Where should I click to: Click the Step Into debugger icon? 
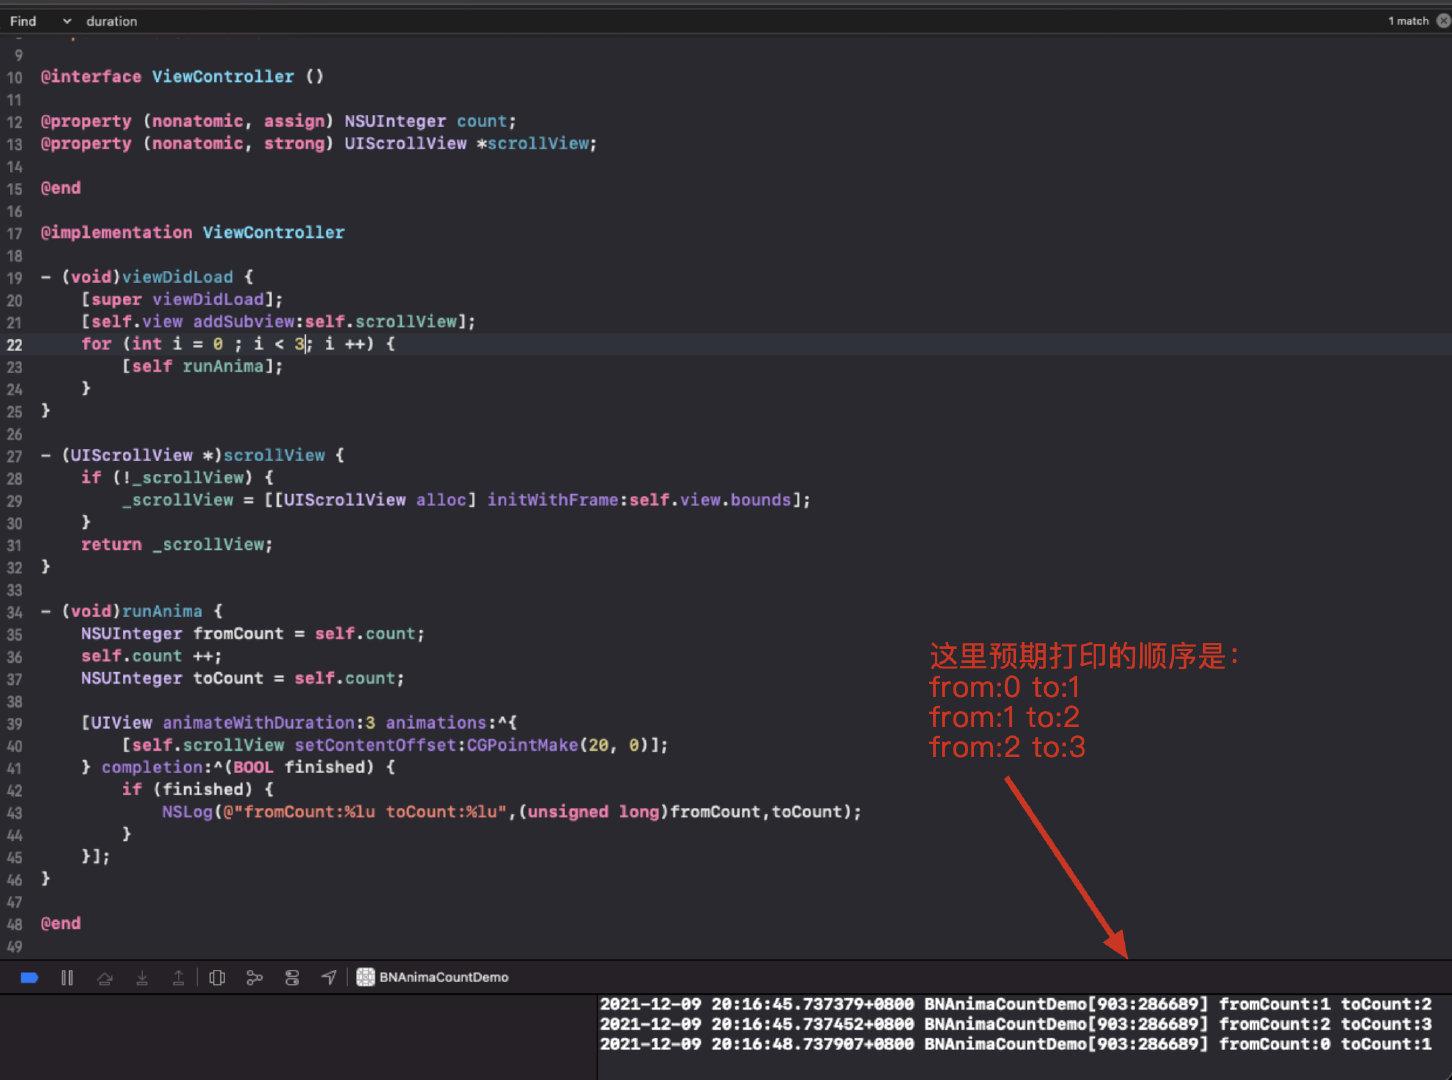point(142,977)
